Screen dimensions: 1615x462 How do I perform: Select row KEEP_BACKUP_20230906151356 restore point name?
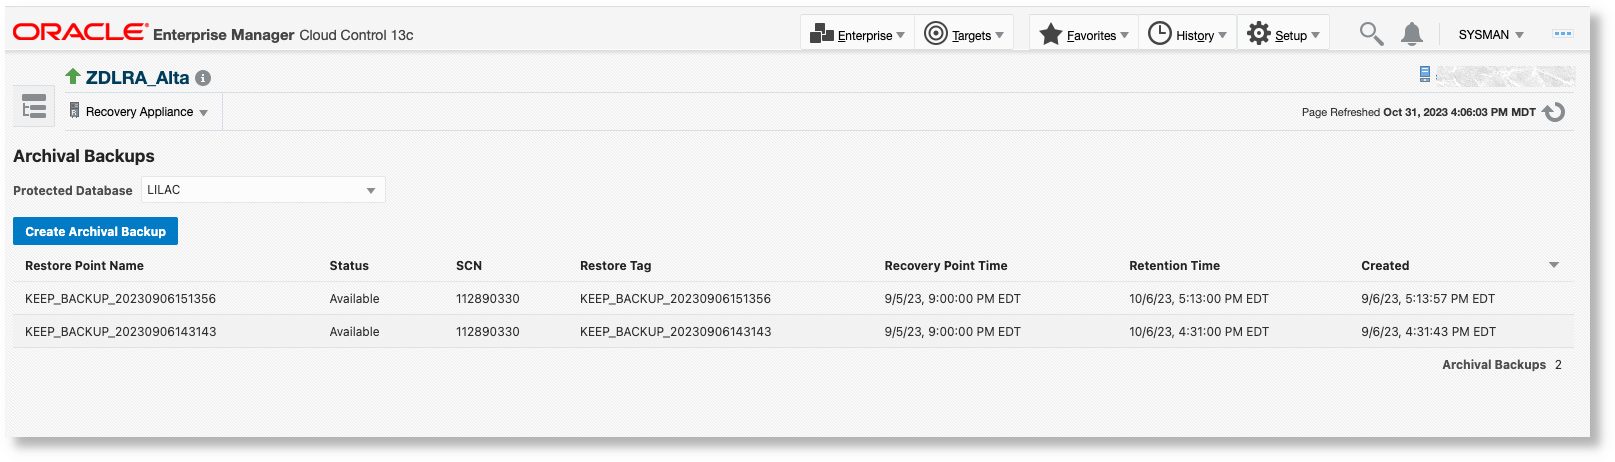(120, 299)
